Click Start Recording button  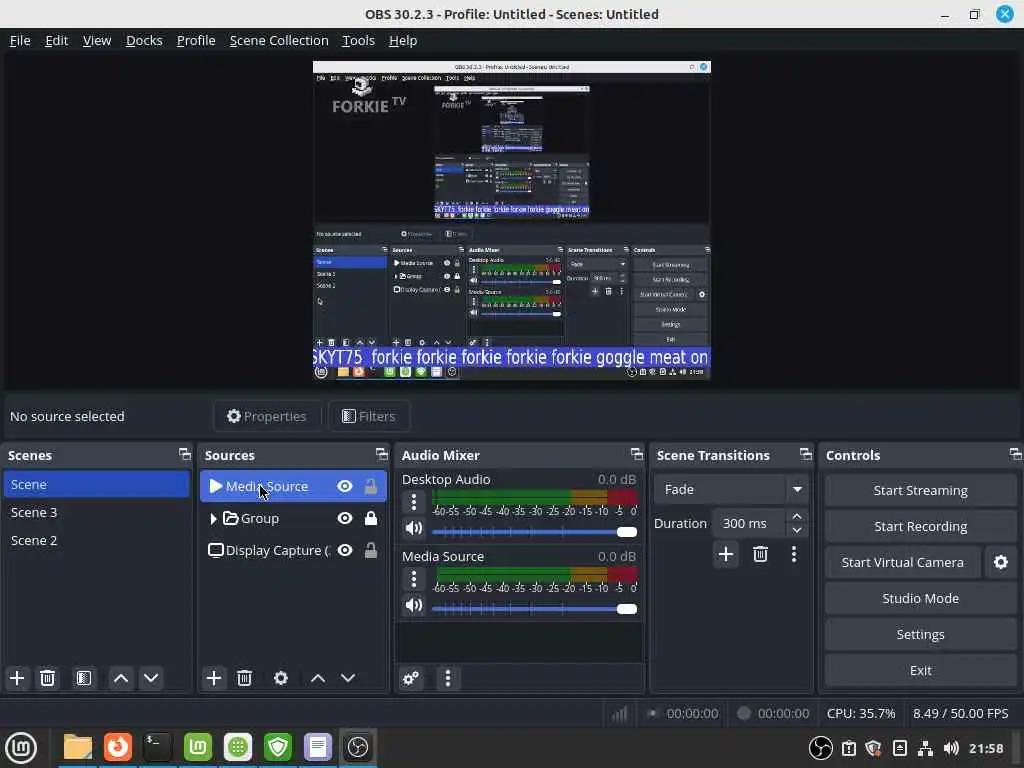(x=920, y=526)
